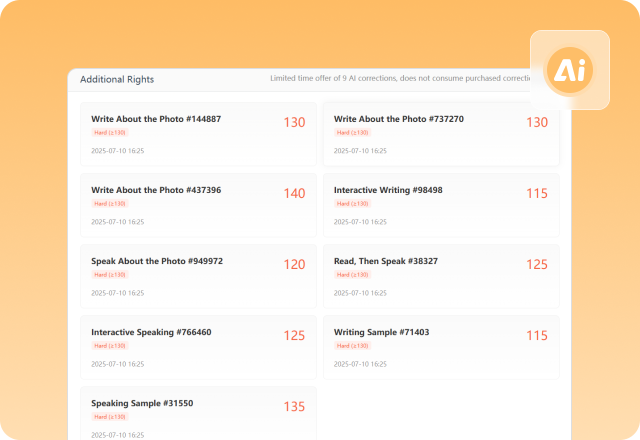
Task: Click Hard tag under Interactive Writing #98498
Action: [353, 203]
